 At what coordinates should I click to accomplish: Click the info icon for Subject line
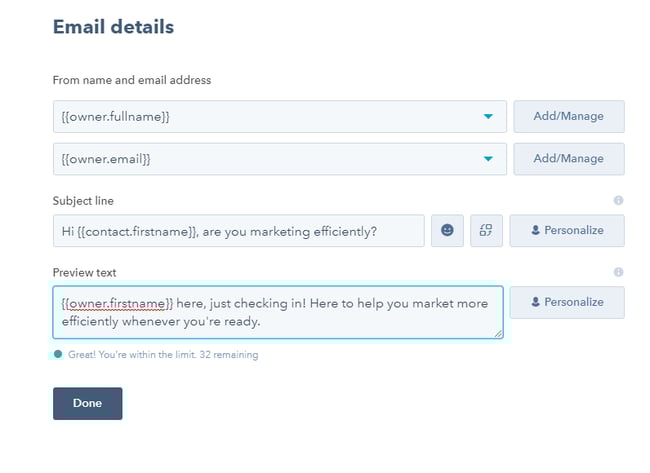pyautogui.click(x=618, y=200)
